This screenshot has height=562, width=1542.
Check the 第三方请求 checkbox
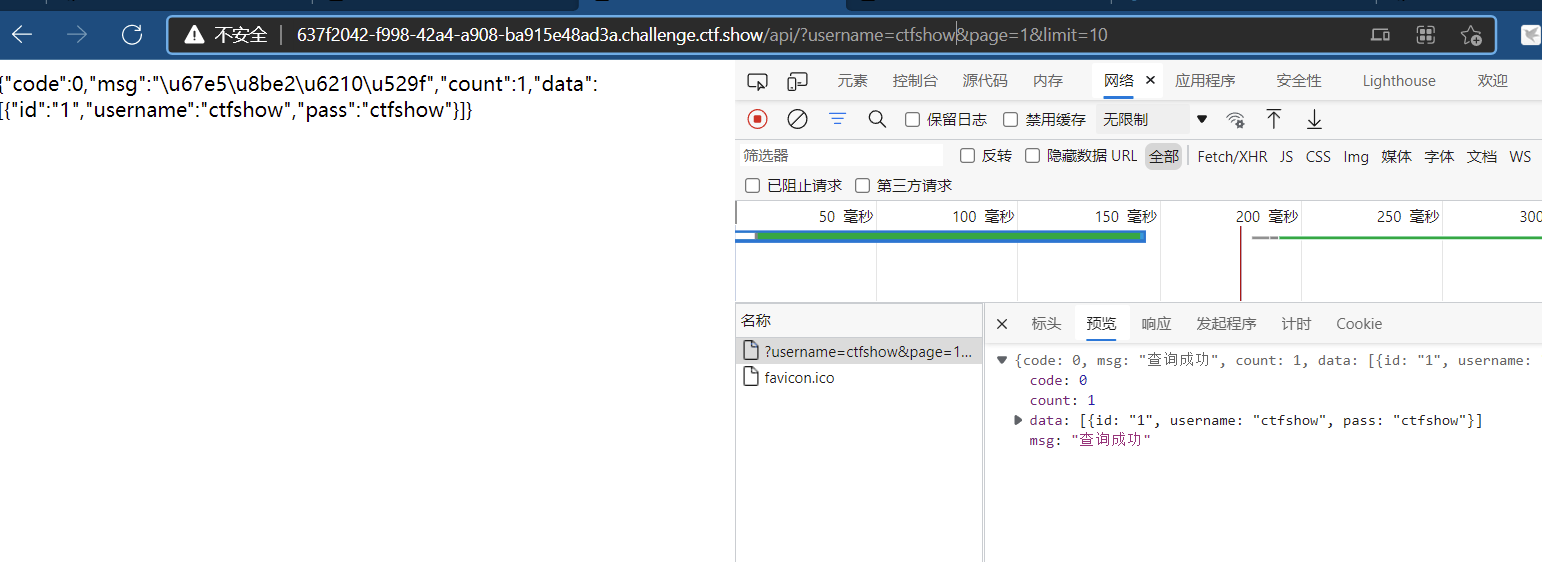click(x=862, y=185)
